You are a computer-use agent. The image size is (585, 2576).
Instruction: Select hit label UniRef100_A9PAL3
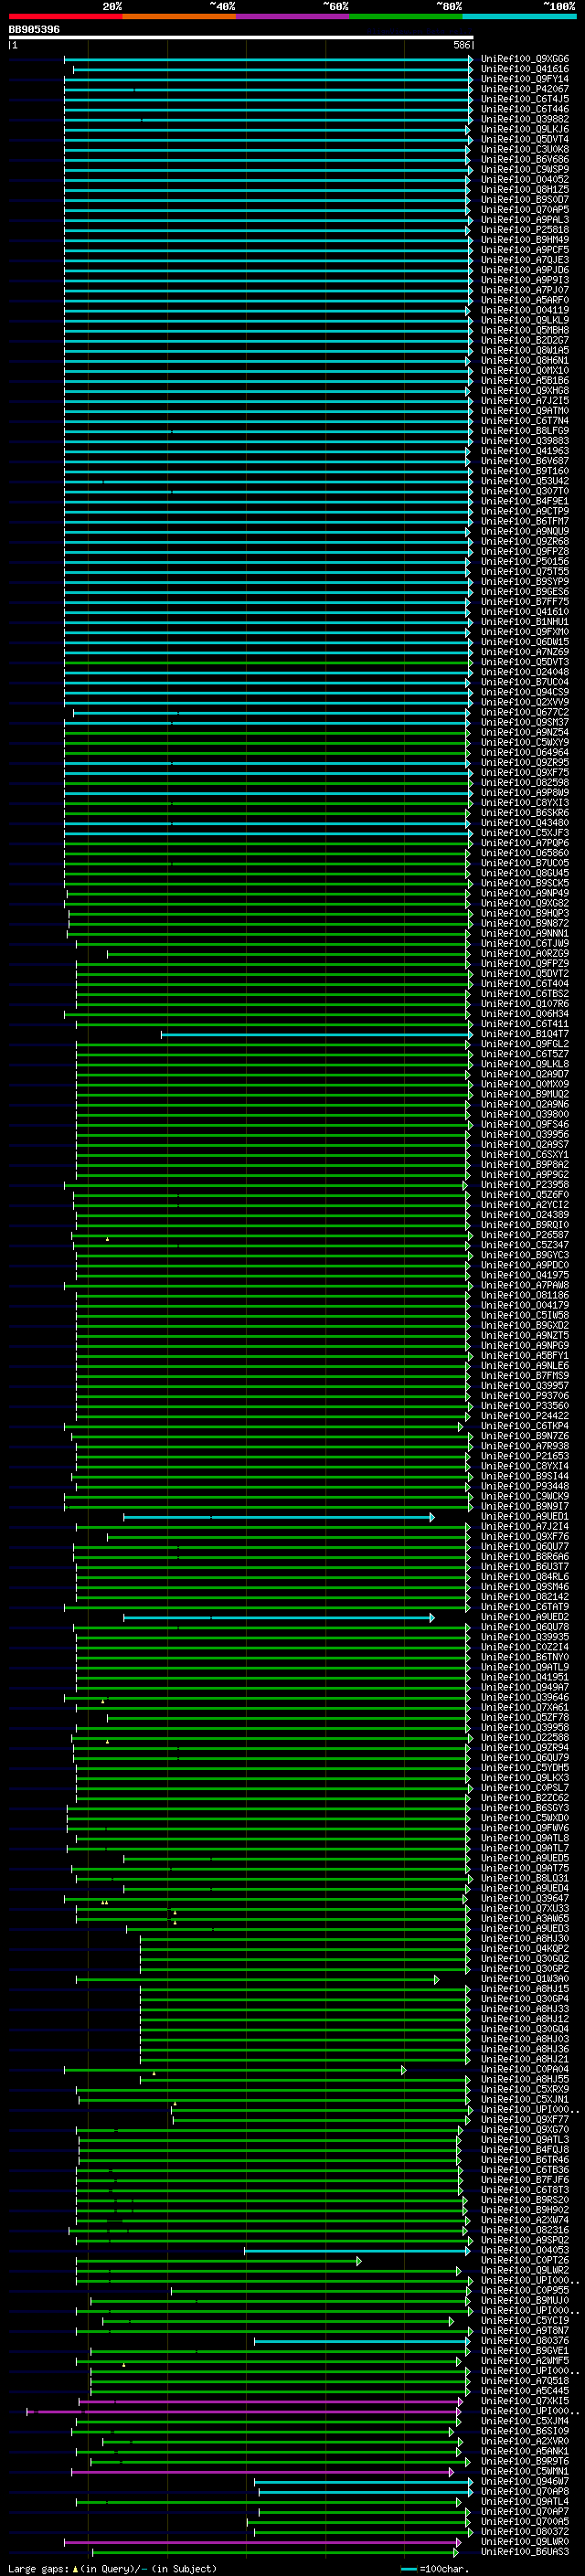524,219
